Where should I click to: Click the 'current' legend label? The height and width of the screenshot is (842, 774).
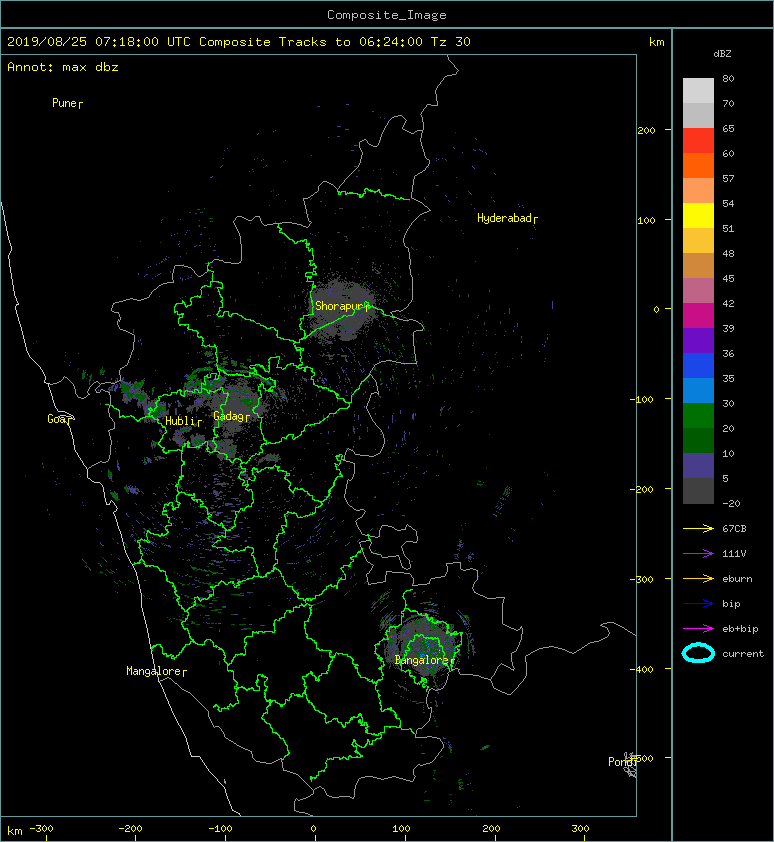pyautogui.click(x=743, y=654)
